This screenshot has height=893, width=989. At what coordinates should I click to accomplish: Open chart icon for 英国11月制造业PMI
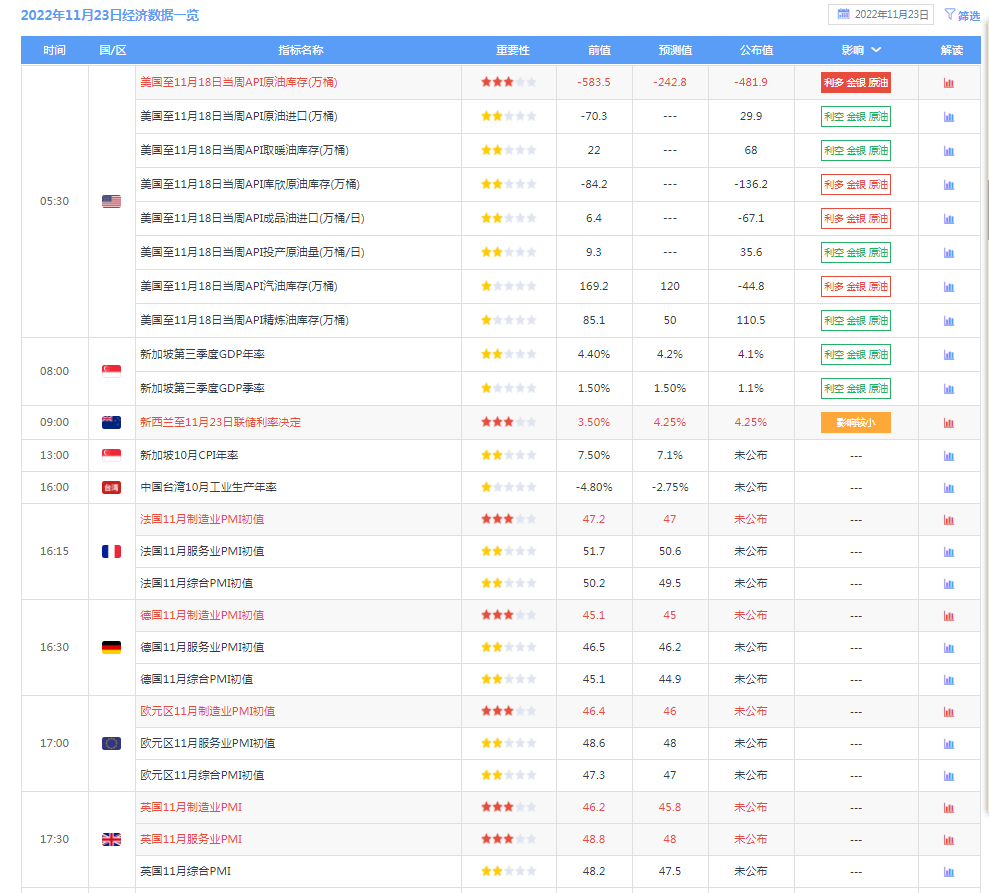pyautogui.click(x=949, y=808)
